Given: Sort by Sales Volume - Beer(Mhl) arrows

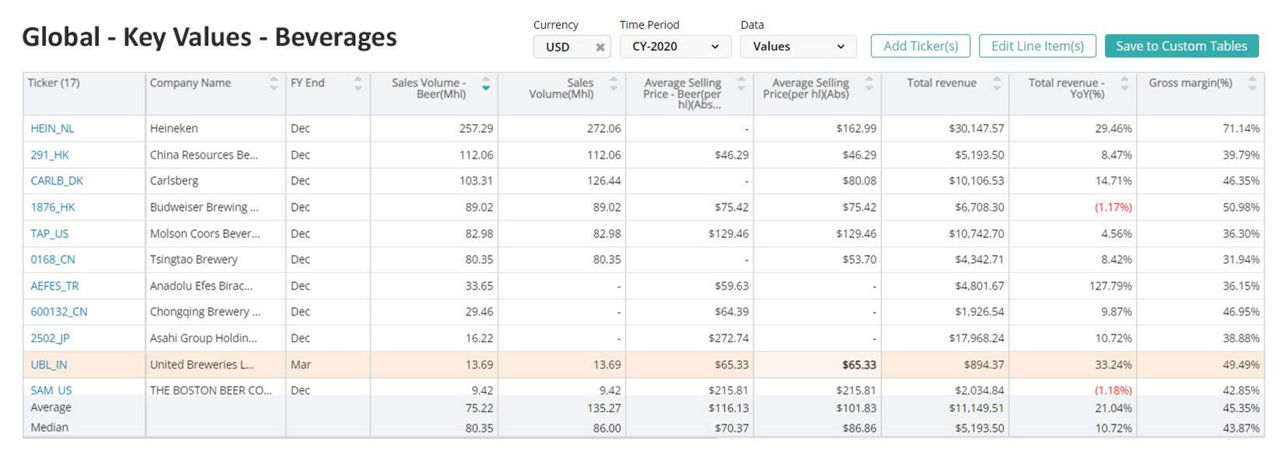Looking at the screenshot, I should (x=486, y=84).
